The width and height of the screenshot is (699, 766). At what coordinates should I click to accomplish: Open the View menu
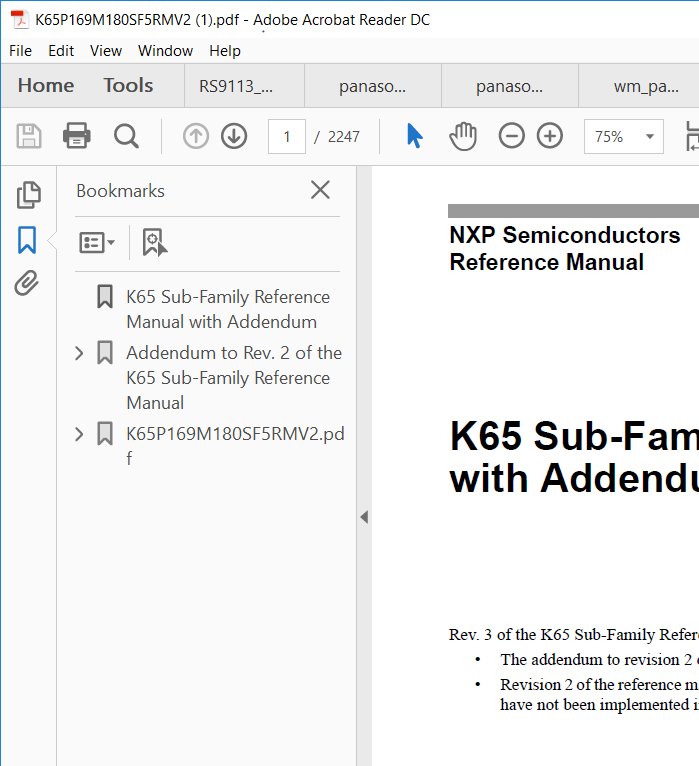coord(106,51)
